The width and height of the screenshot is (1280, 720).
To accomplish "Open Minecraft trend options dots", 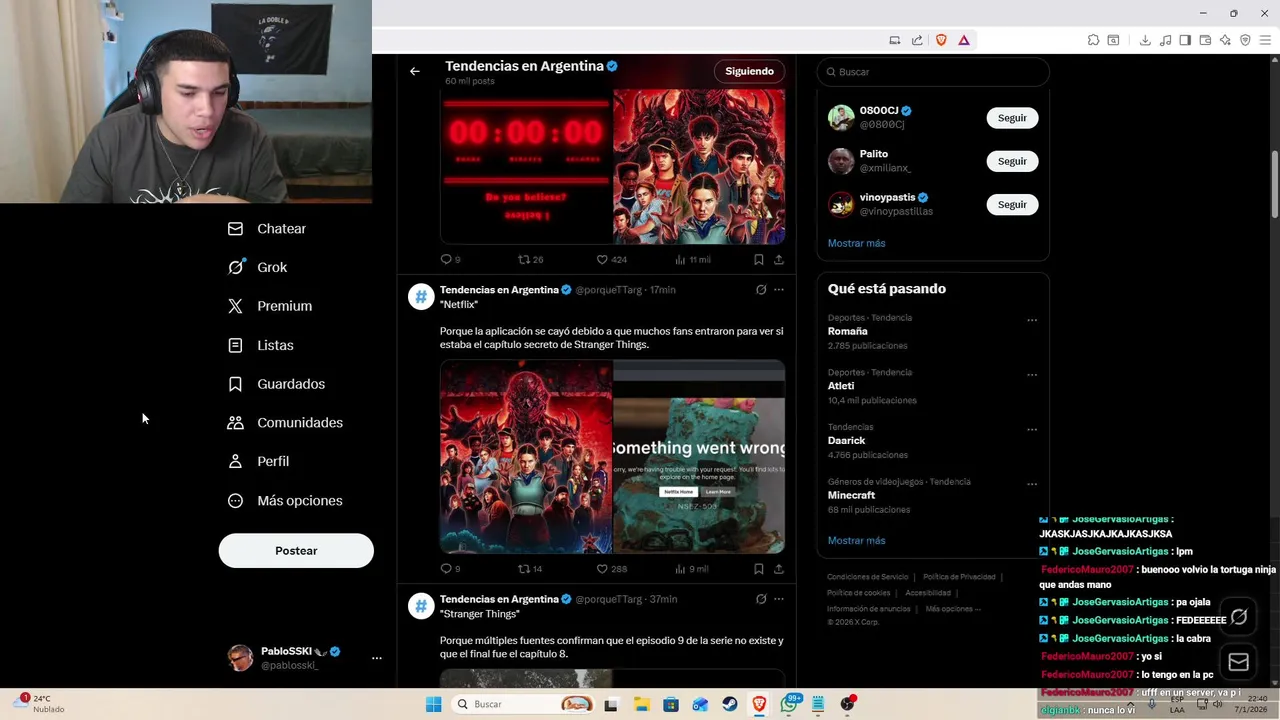I will coord(1032,485).
